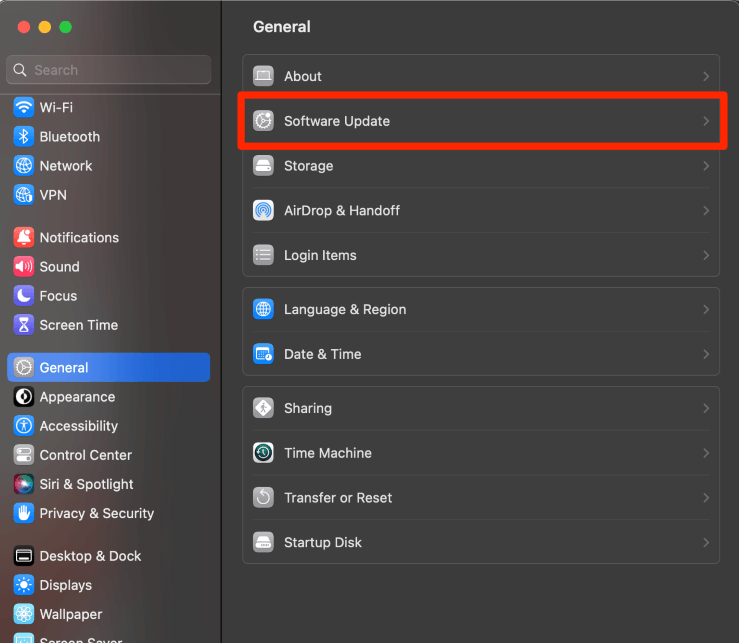Select the Startup Disk icon

click(263, 542)
